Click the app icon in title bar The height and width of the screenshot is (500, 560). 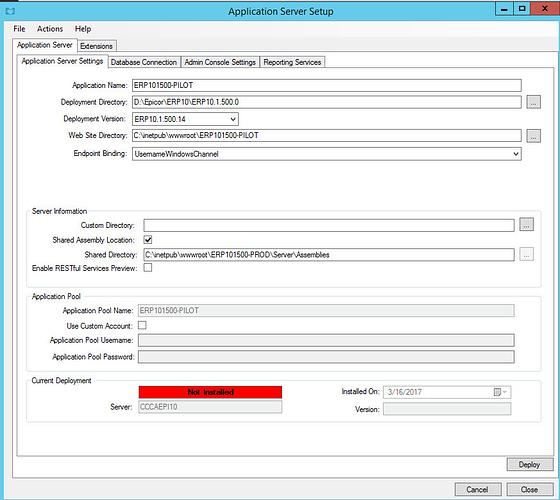(x=10, y=11)
